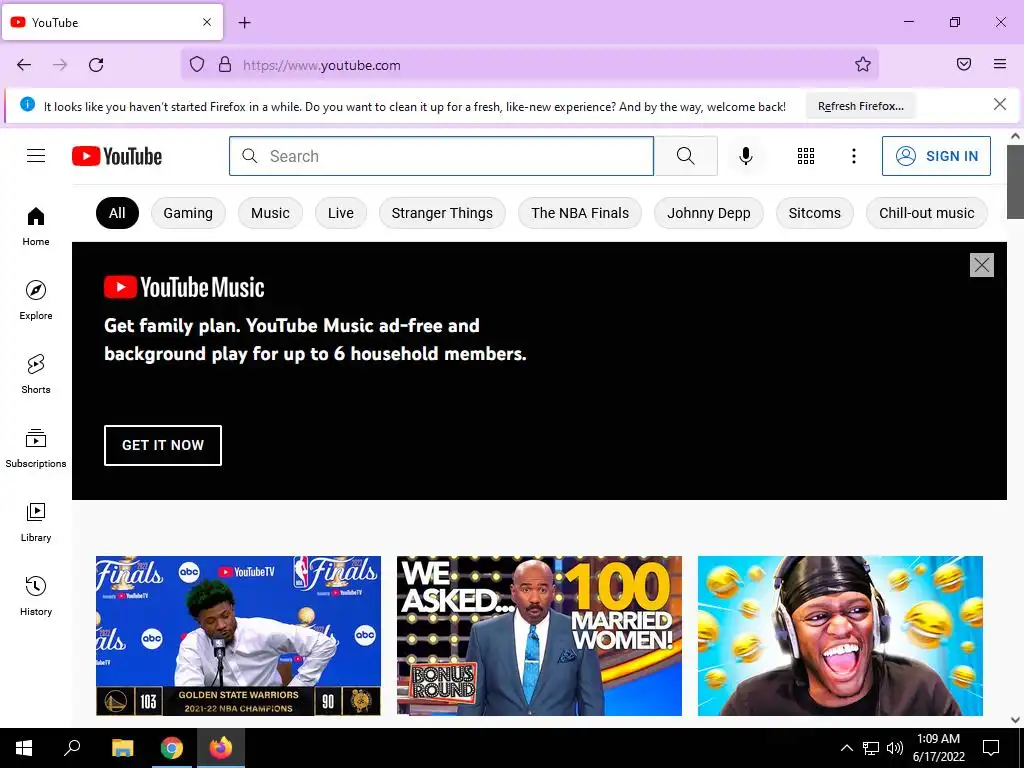Click the Firefox taskbar icon
This screenshot has height=768, width=1024.
click(221, 748)
